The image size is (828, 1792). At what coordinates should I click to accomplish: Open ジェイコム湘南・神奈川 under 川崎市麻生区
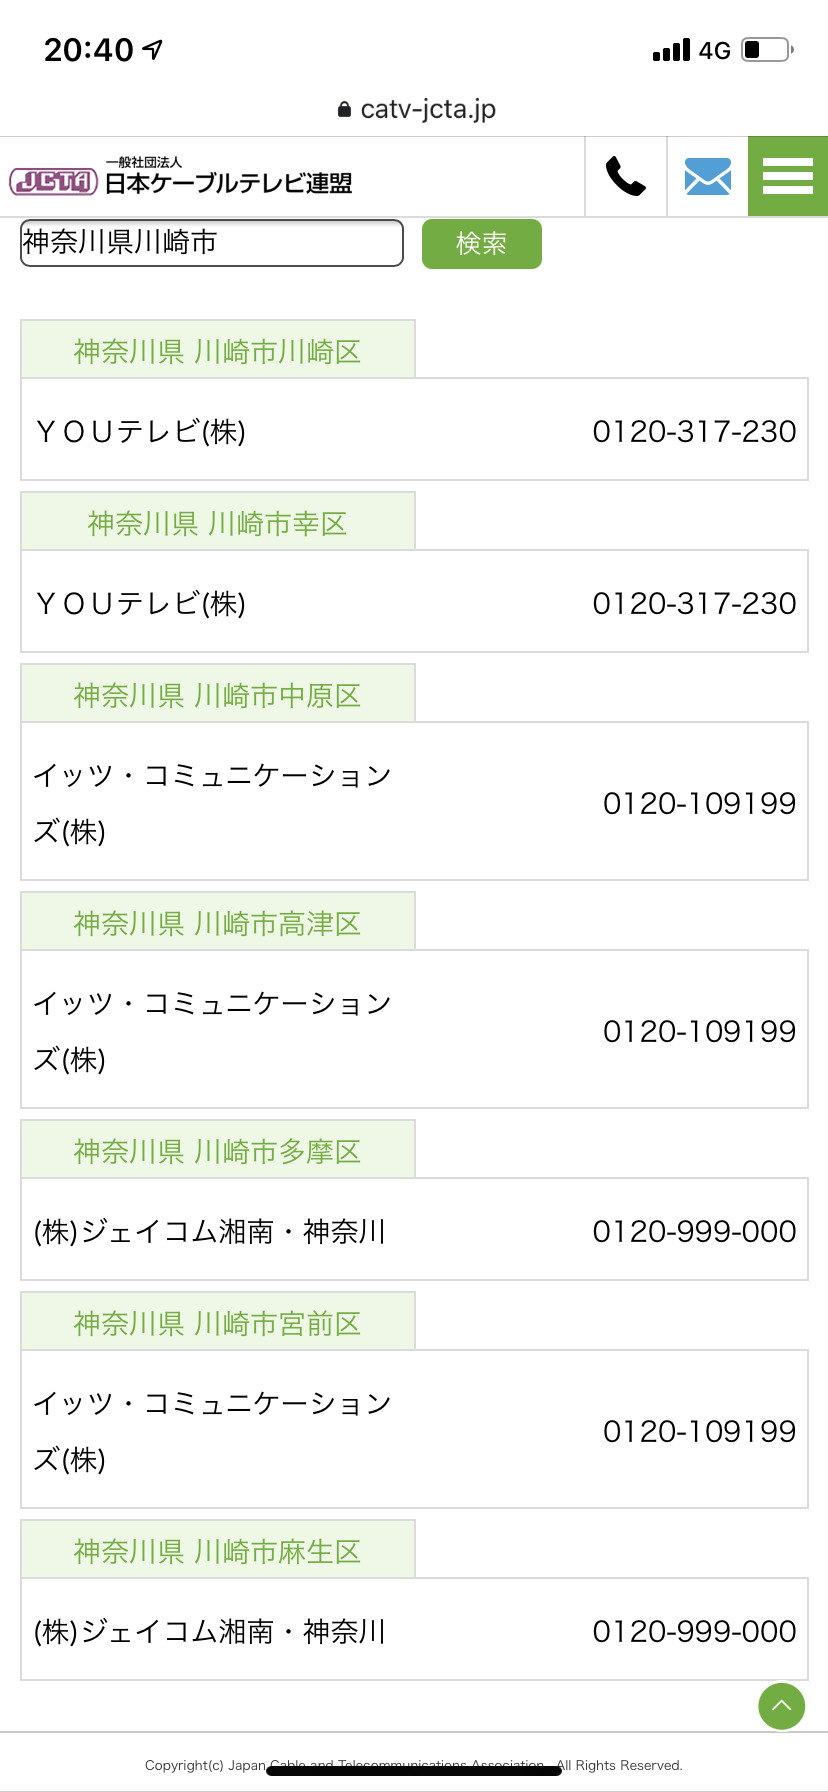(x=210, y=1631)
